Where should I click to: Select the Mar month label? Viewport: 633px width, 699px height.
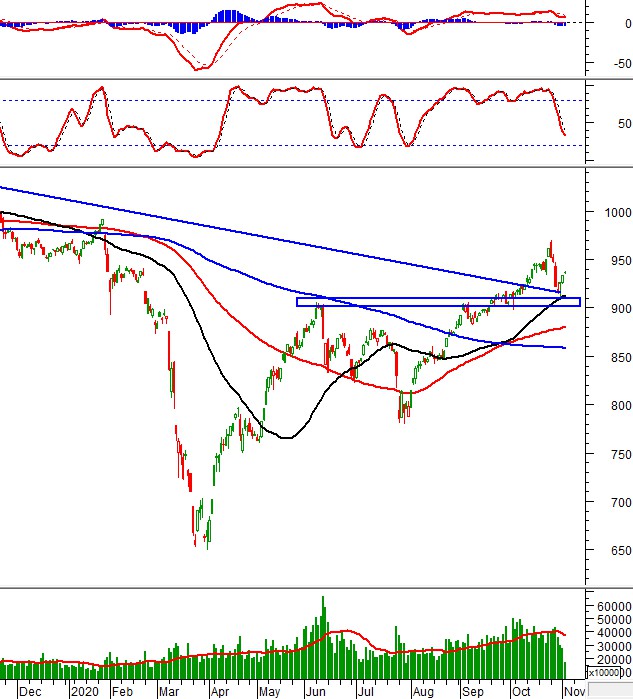[x=165, y=691]
